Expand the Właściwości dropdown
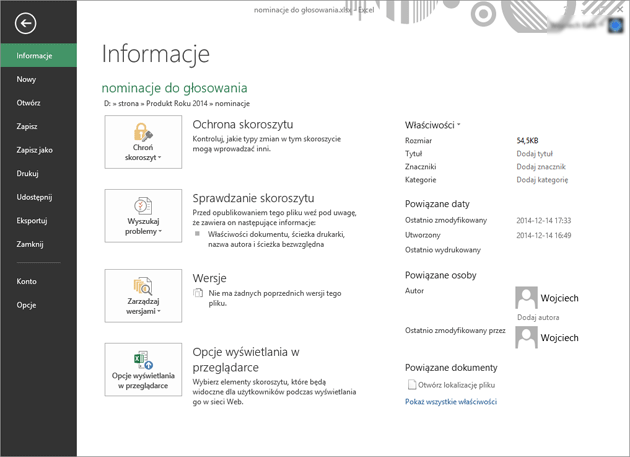 pyautogui.click(x=432, y=125)
